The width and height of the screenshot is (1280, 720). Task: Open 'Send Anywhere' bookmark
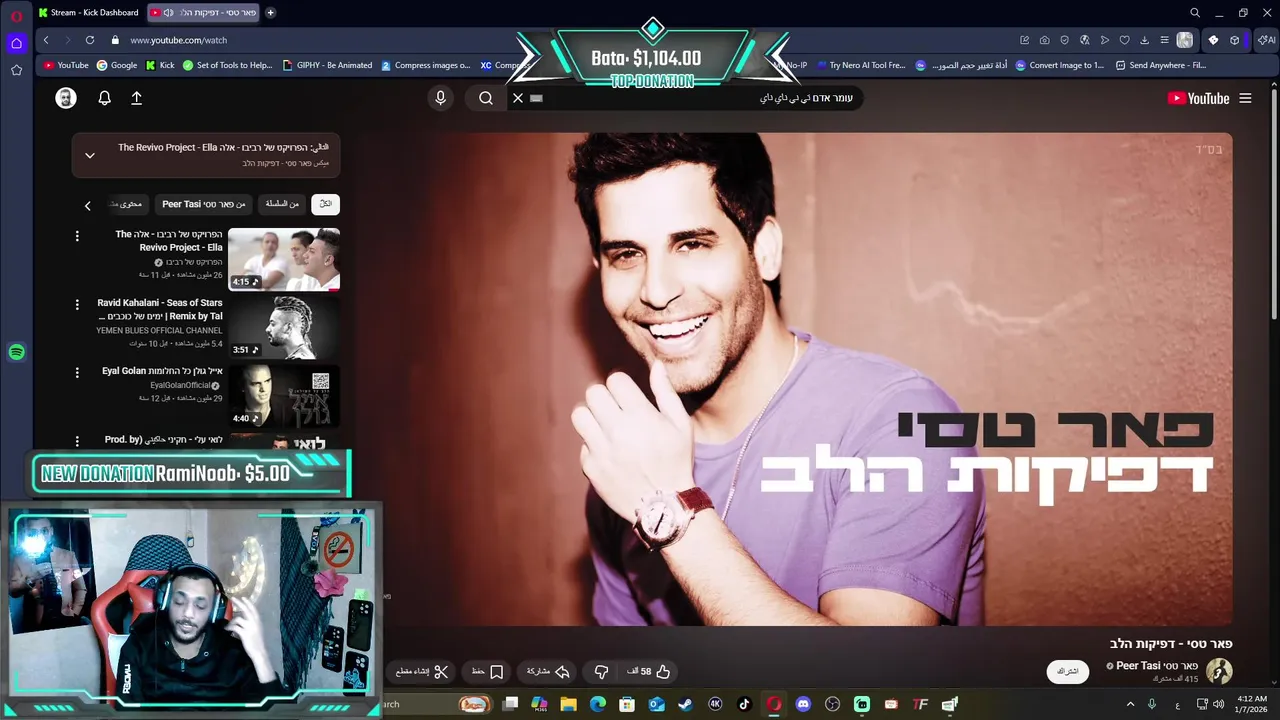1160,65
